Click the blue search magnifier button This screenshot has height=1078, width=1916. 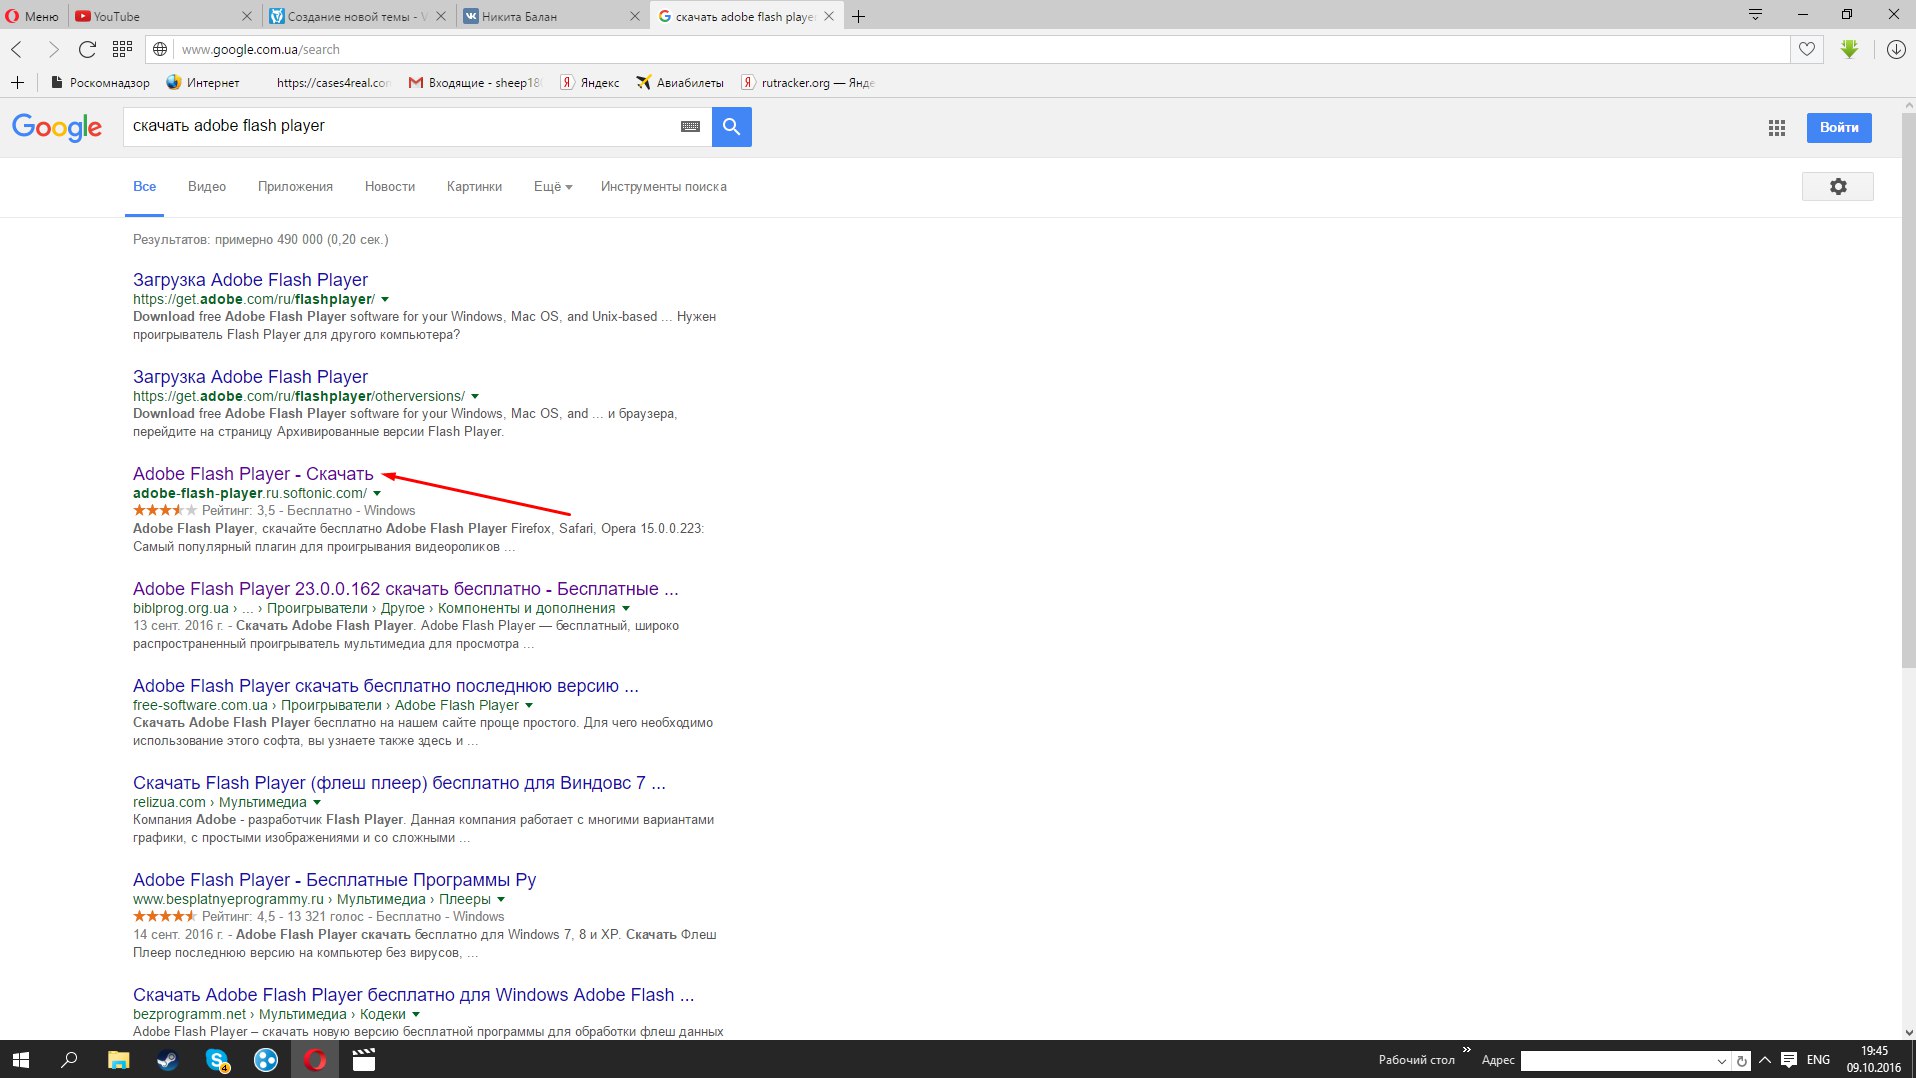pos(732,127)
